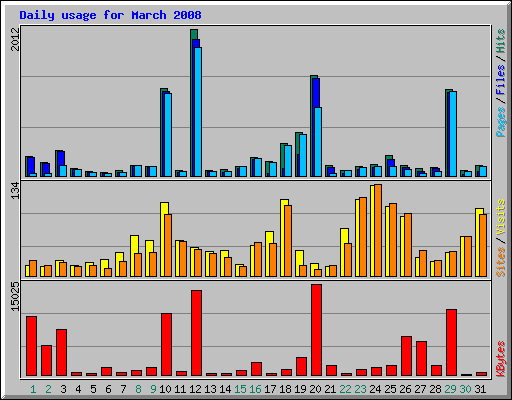Click day 29 on the x-axis
This screenshot has height=400, width=512.
450,389
